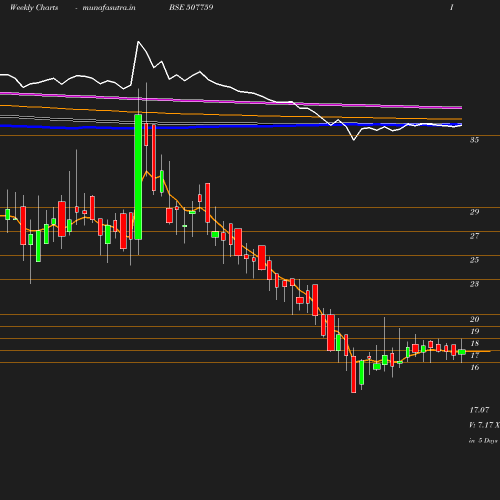
Task: Click the price label 18
Action: 474,343
